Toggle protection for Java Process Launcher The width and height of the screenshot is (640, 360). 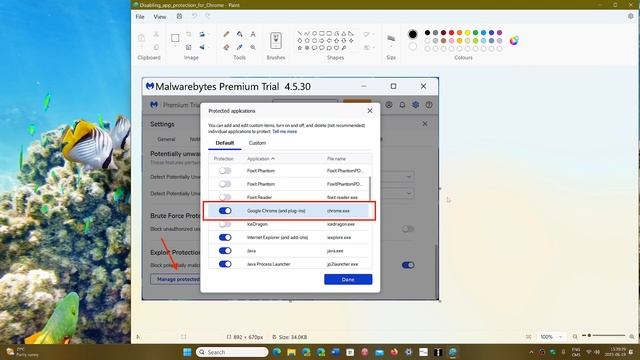(x=225, y=264)
